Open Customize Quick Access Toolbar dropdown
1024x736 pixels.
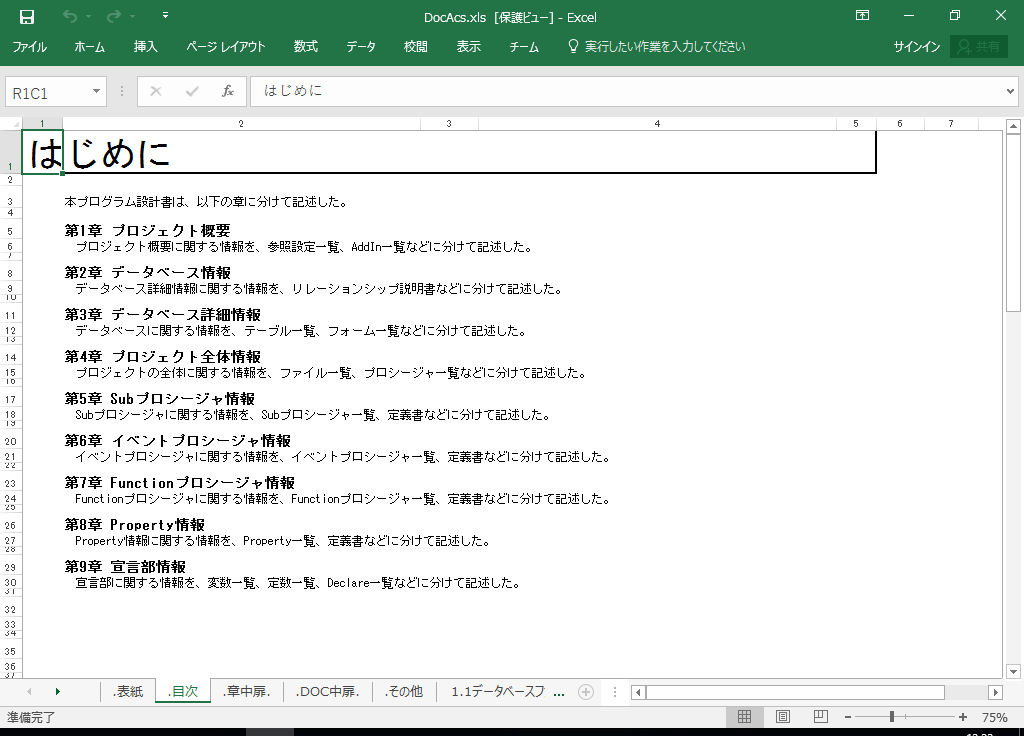coord(165,16)
